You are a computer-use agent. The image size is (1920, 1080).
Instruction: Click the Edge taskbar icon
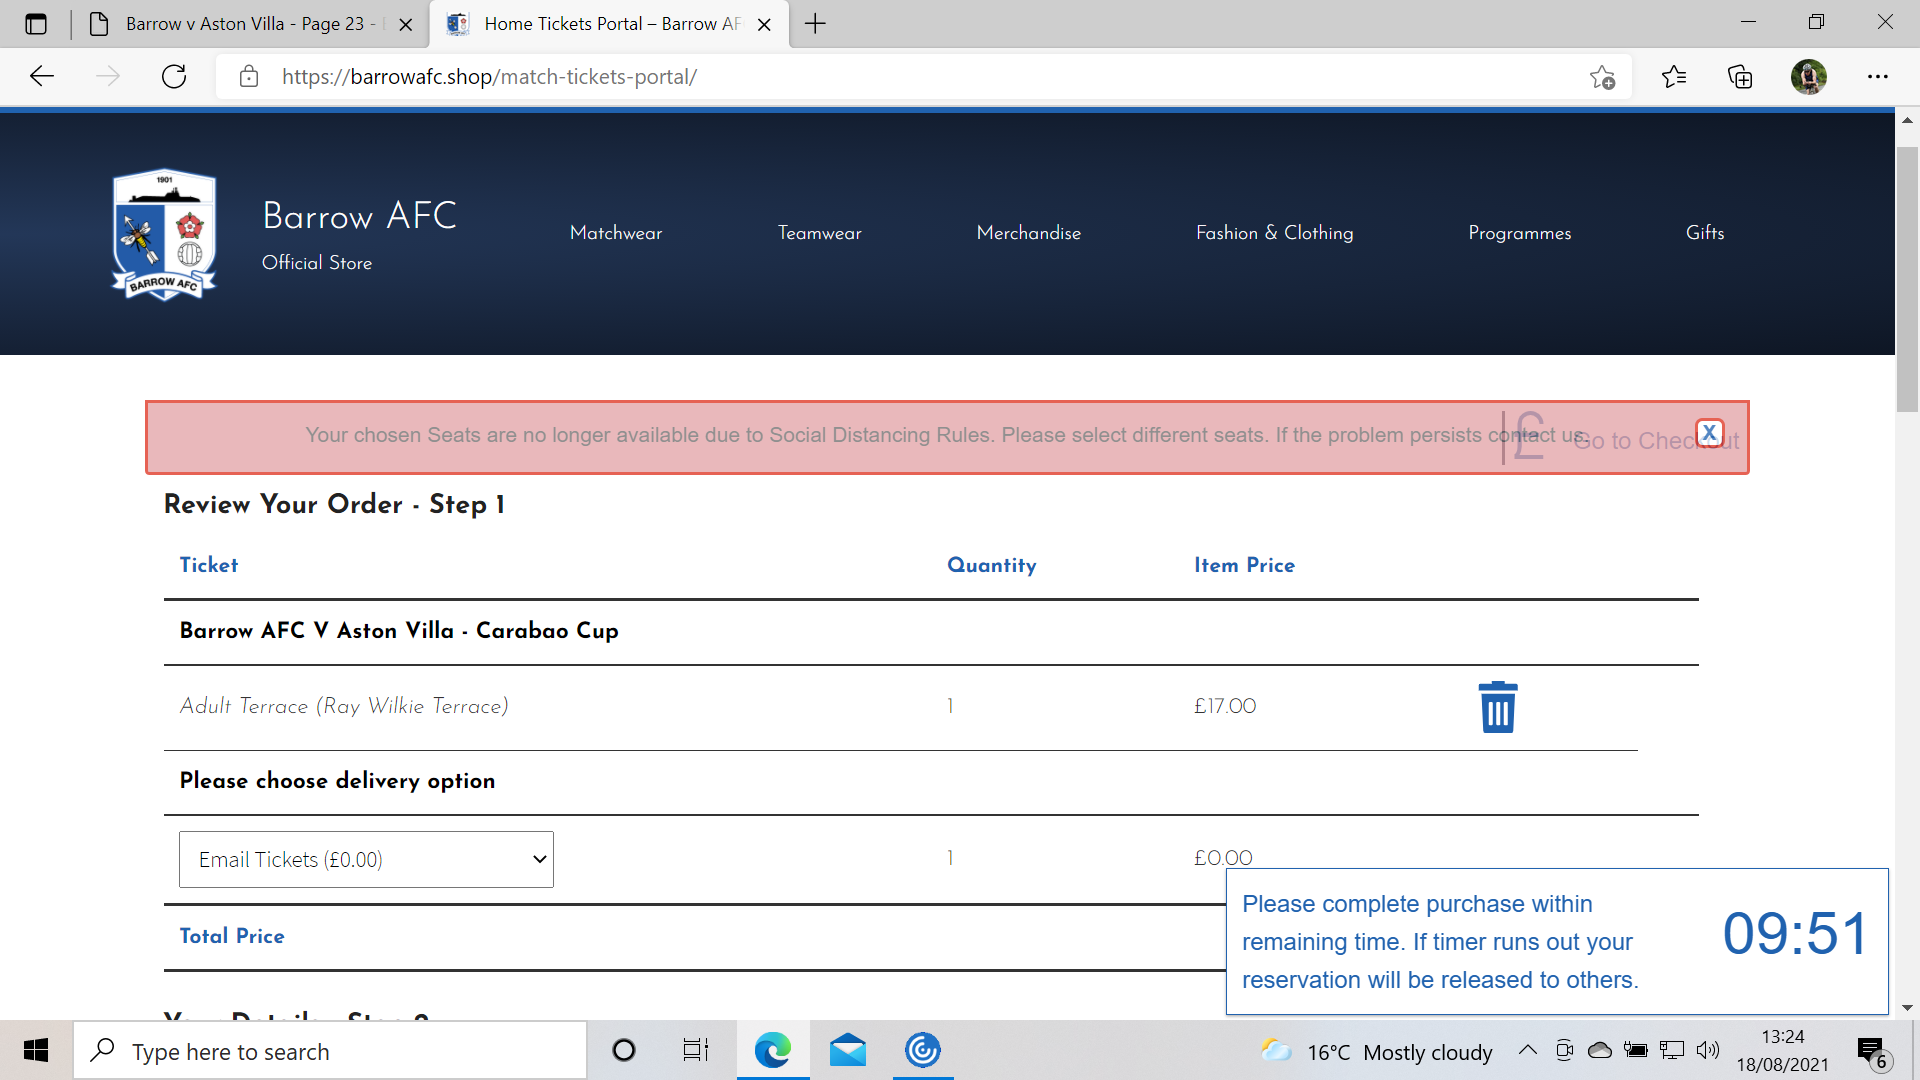[x=772, y=1050]
